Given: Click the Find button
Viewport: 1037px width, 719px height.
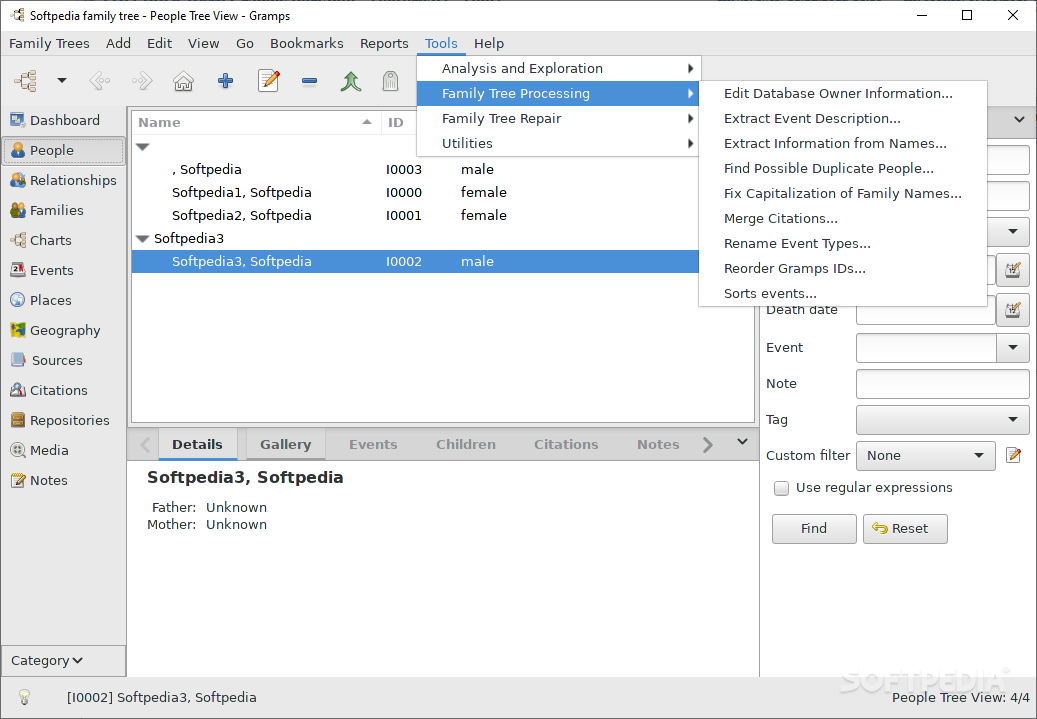Looking at the screenshot, I should point(814,529).
